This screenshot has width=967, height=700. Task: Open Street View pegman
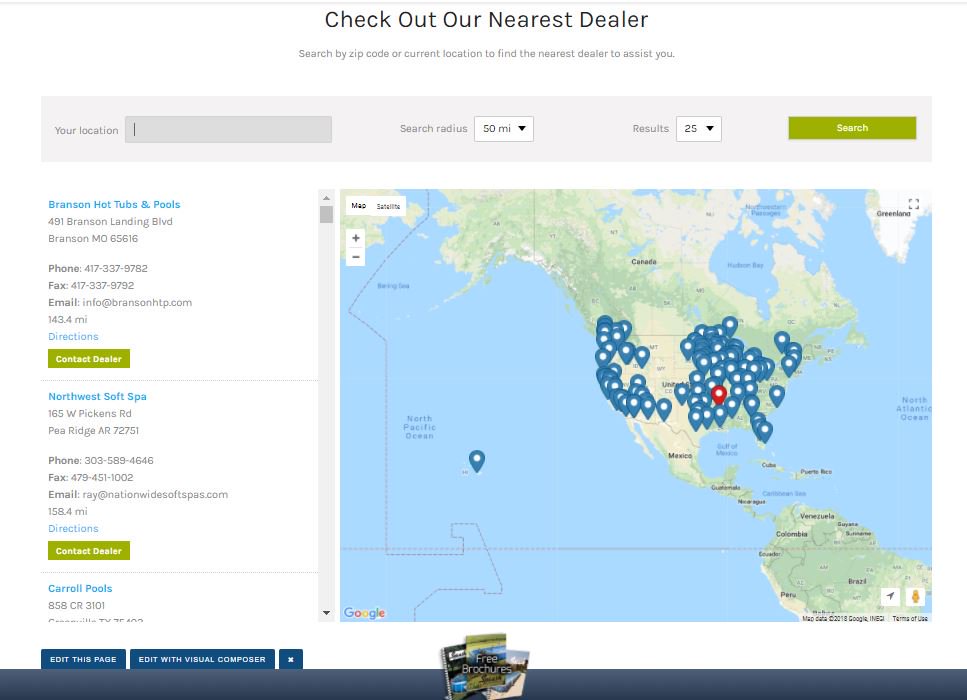(915, 596)
